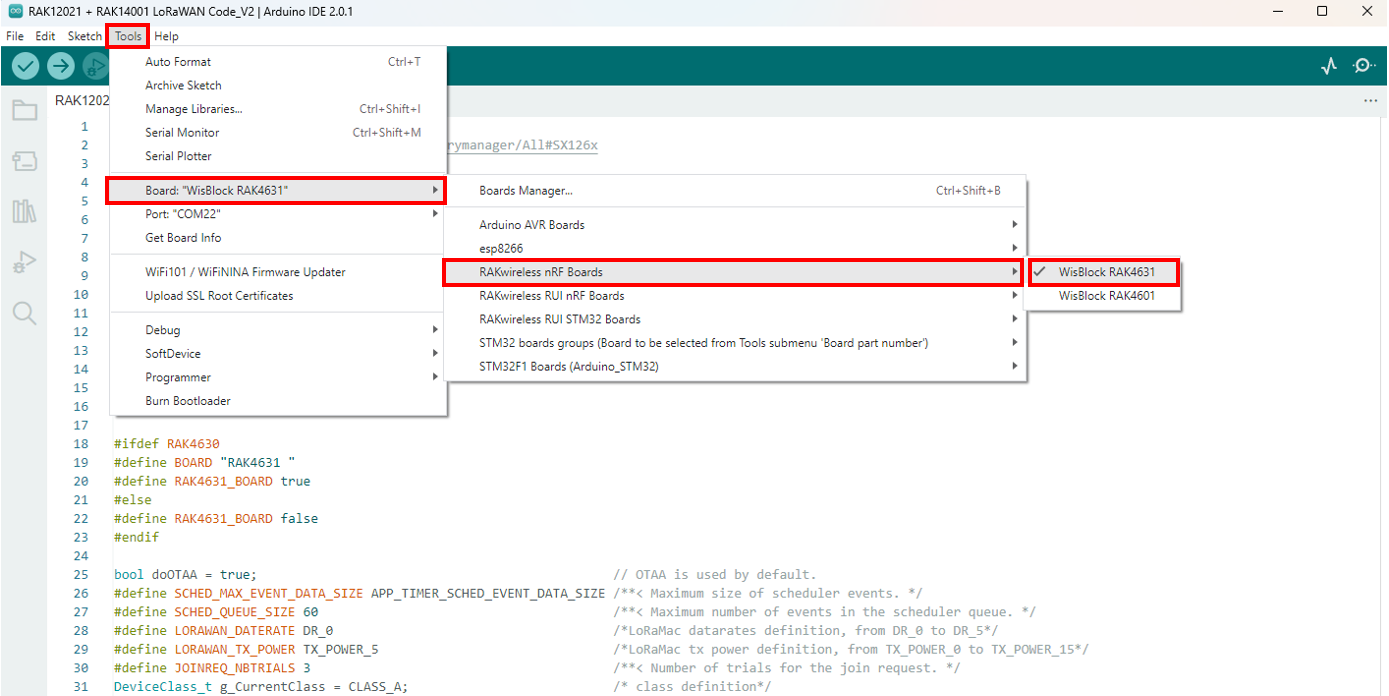This screenshot has width=1389, height=696.
Task: Click the '#else' code line
Action: [133, 500]
